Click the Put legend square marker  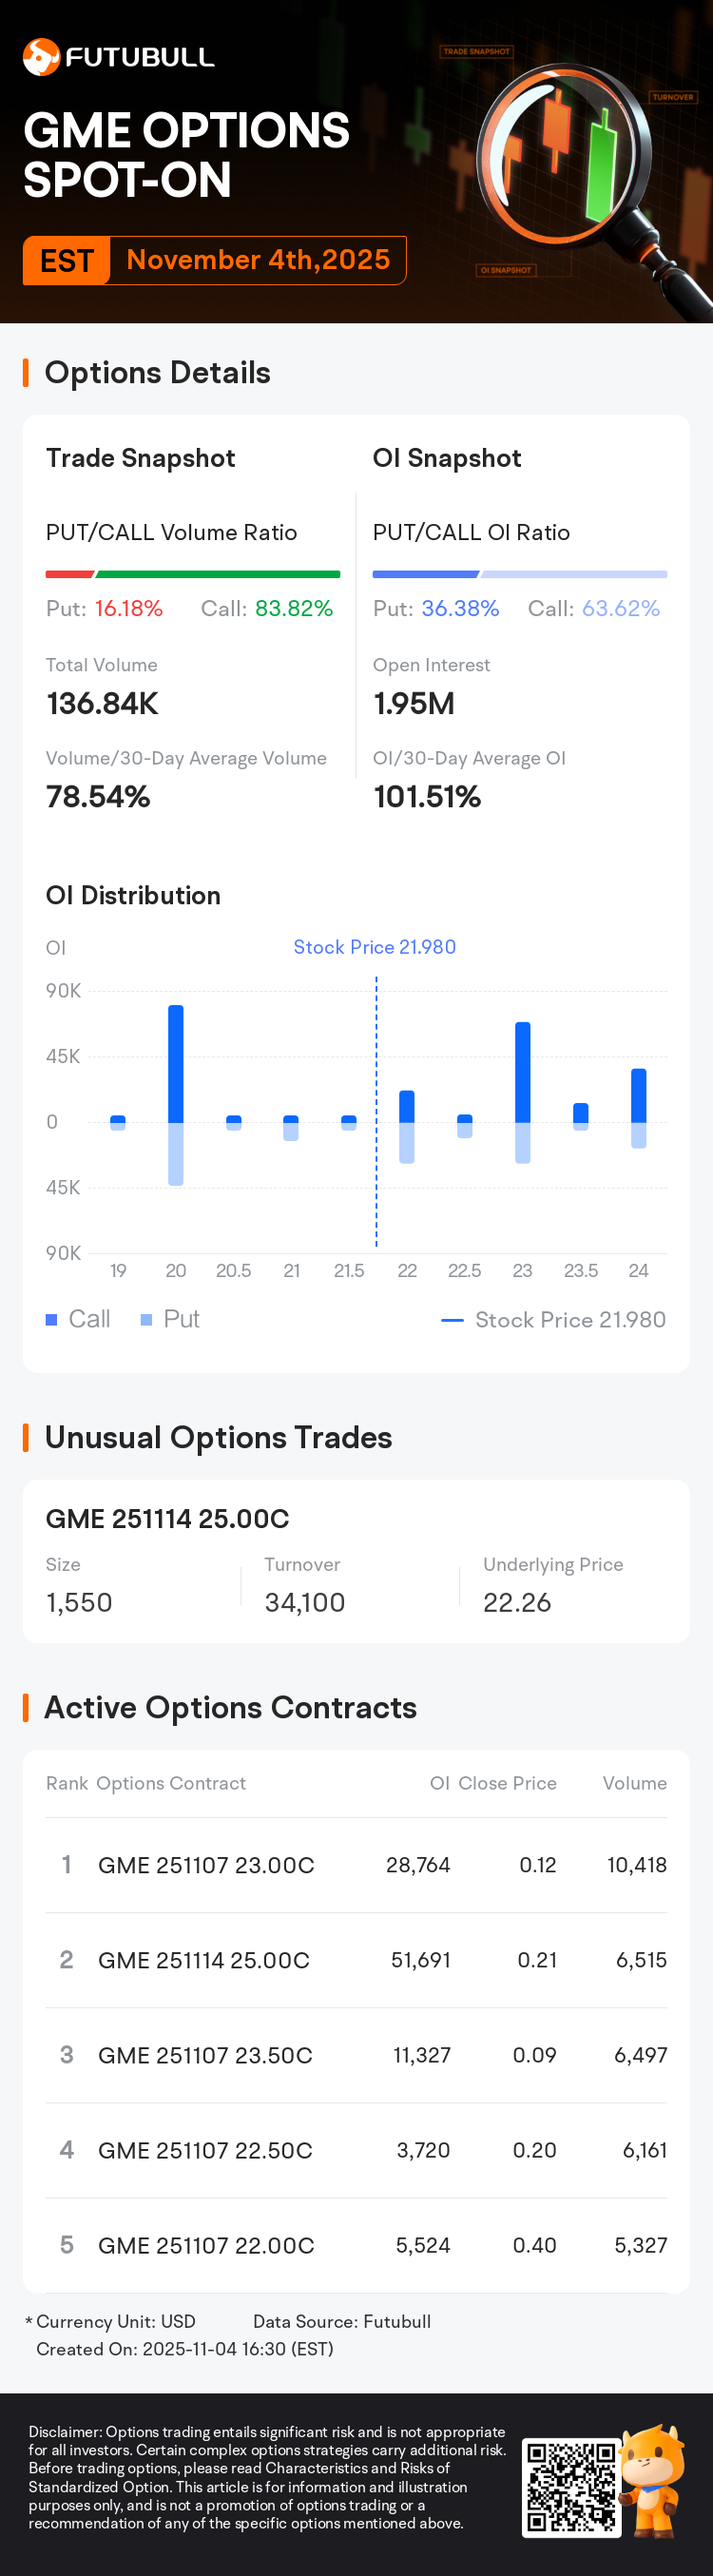click(147, 1320)
